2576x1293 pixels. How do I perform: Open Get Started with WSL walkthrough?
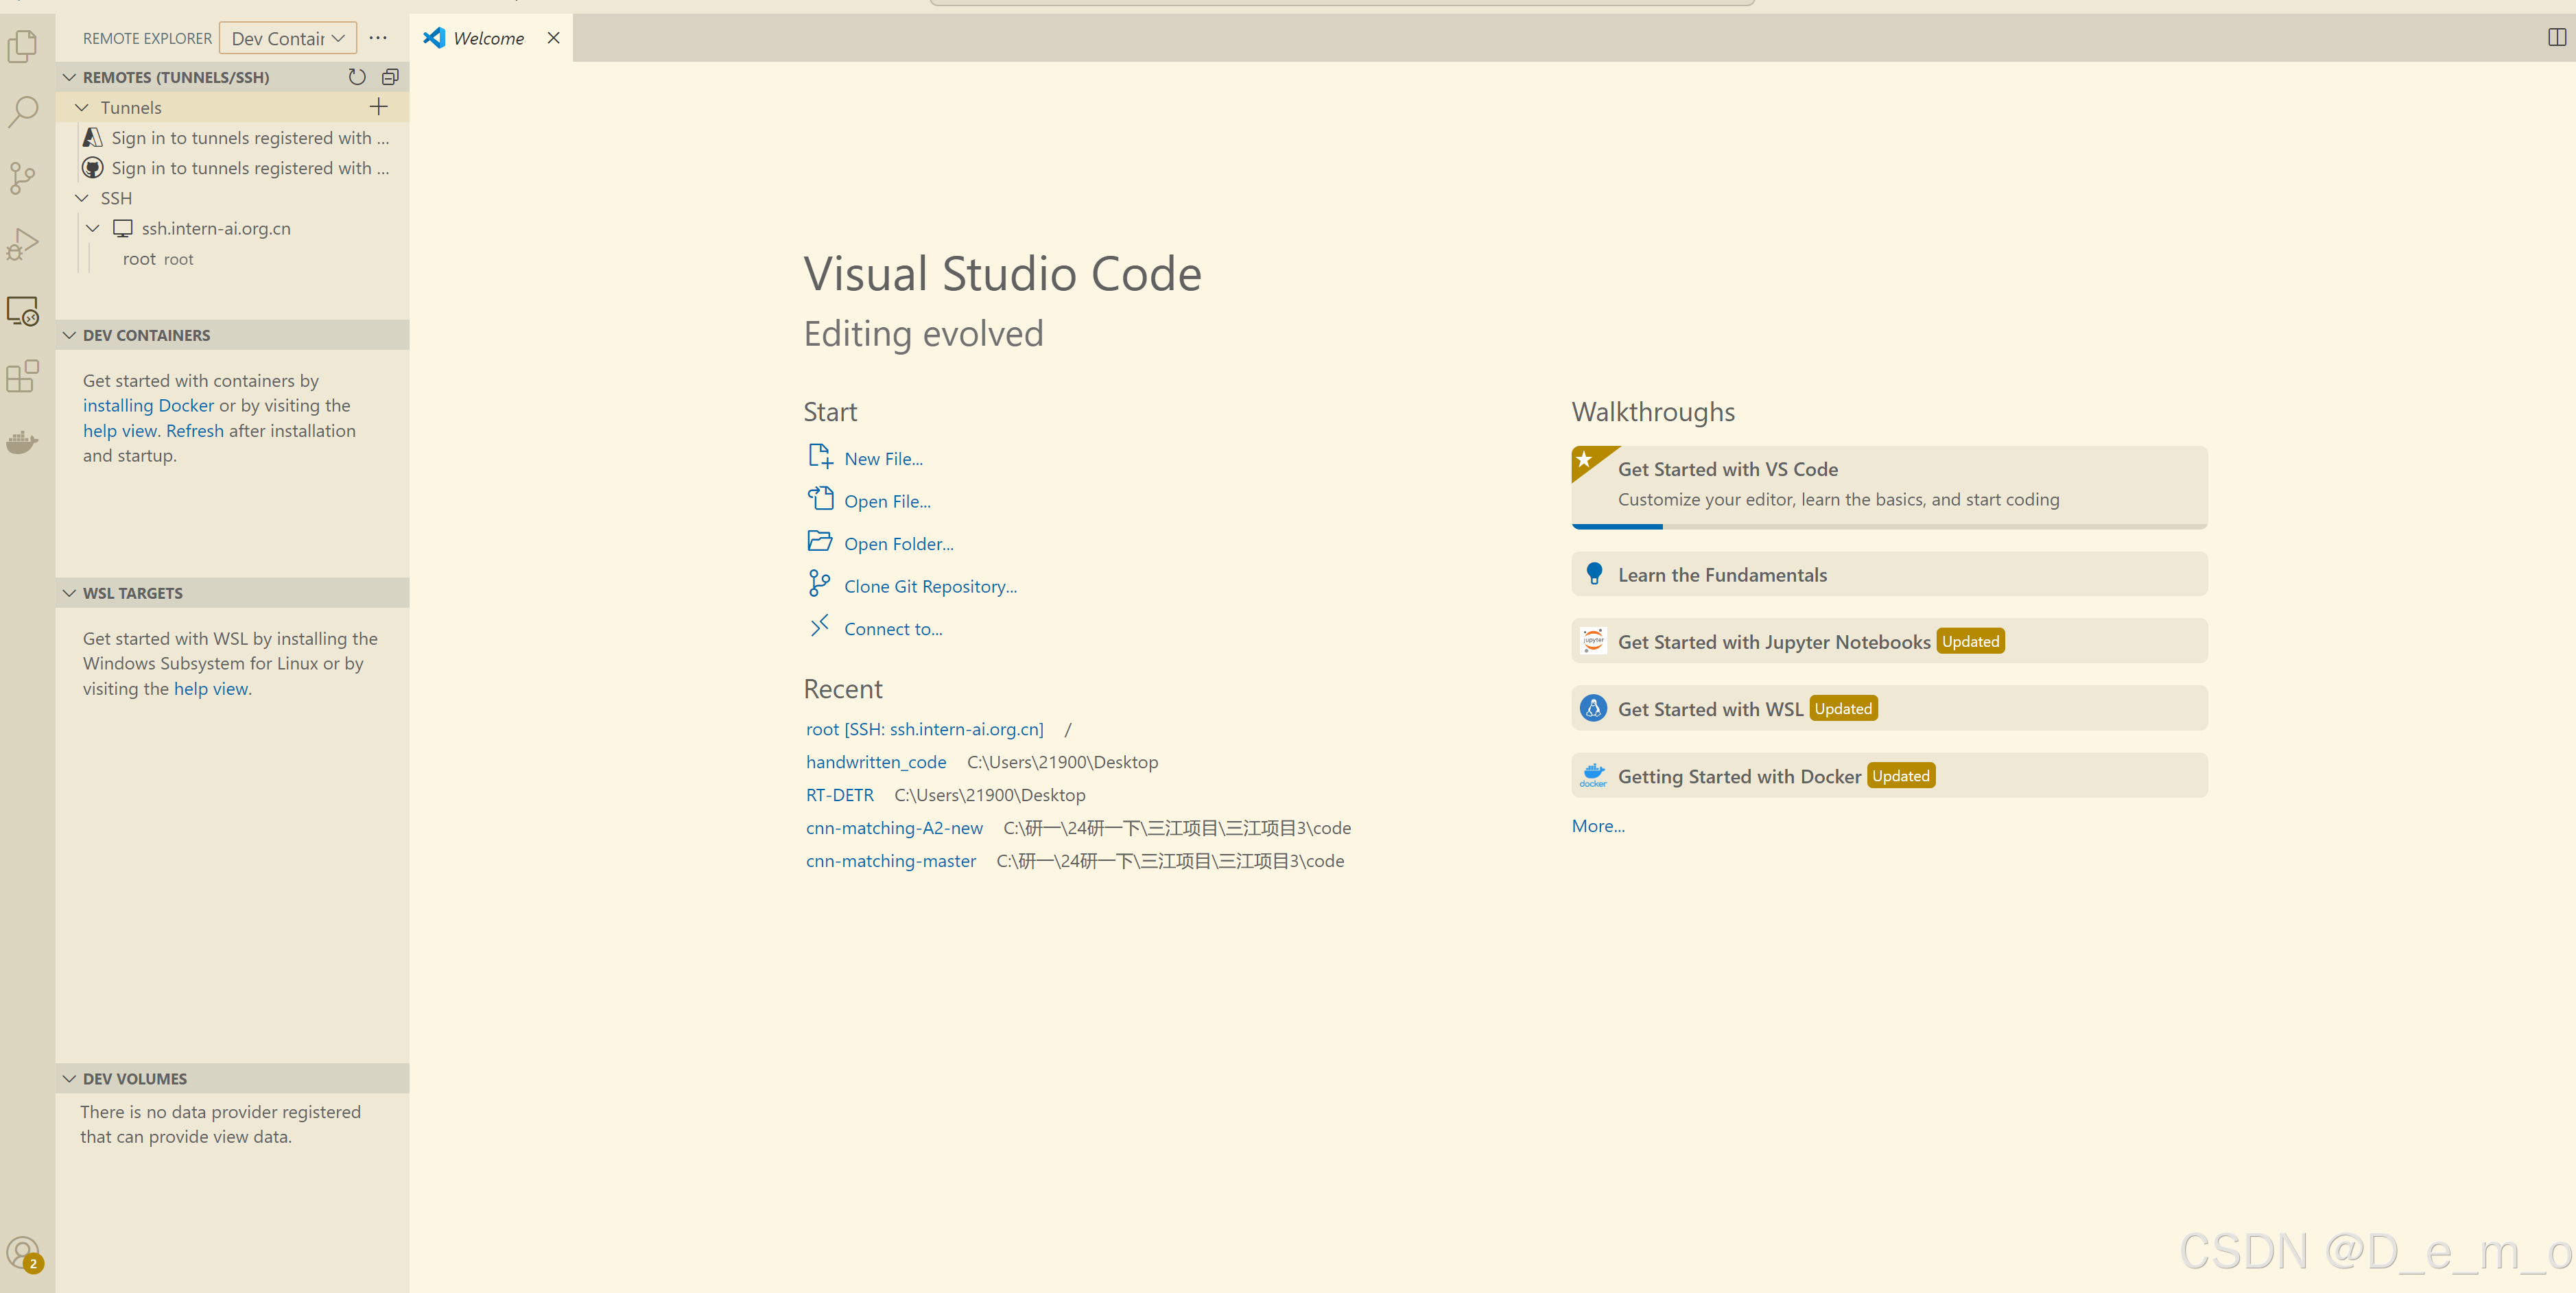pyautogui.click(x=1889, y=708)
